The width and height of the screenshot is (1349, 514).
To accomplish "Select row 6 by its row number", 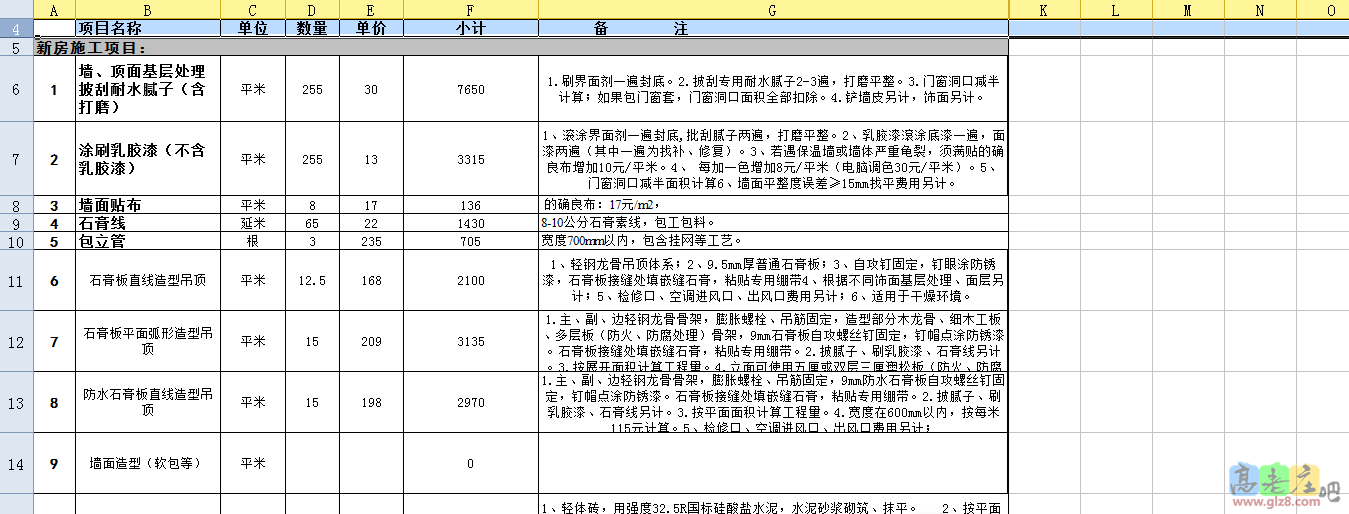I will (15, 89).
